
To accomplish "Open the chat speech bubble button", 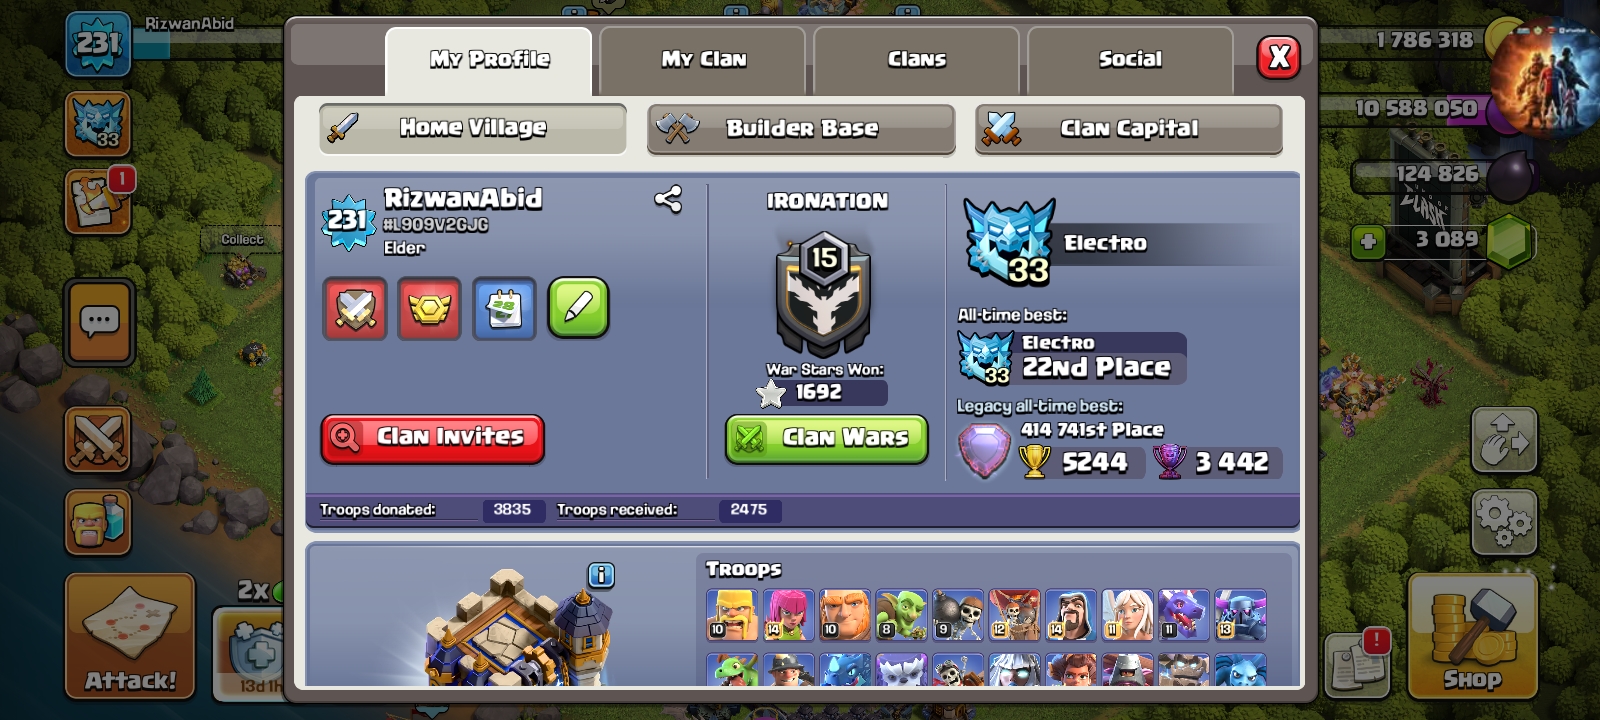I will (x=99, y=322).
